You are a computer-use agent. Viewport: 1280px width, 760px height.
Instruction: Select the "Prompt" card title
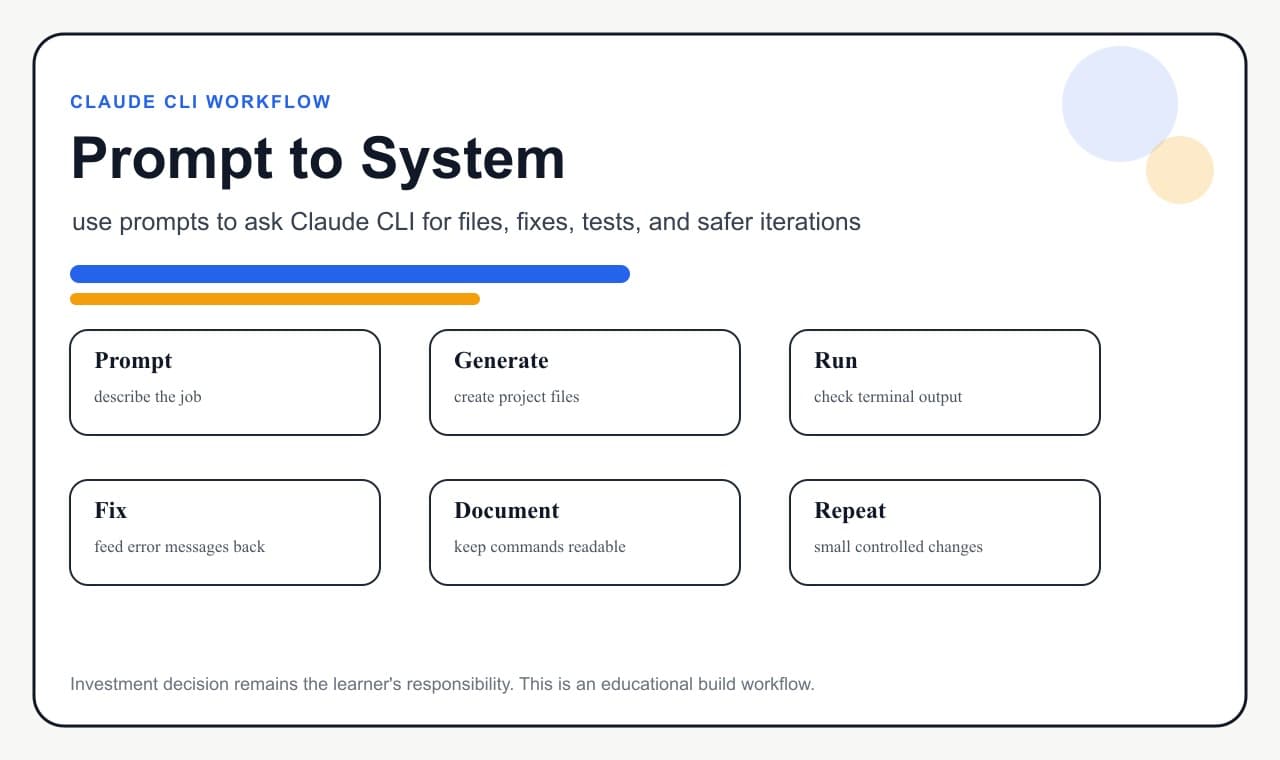click(133, 361)
